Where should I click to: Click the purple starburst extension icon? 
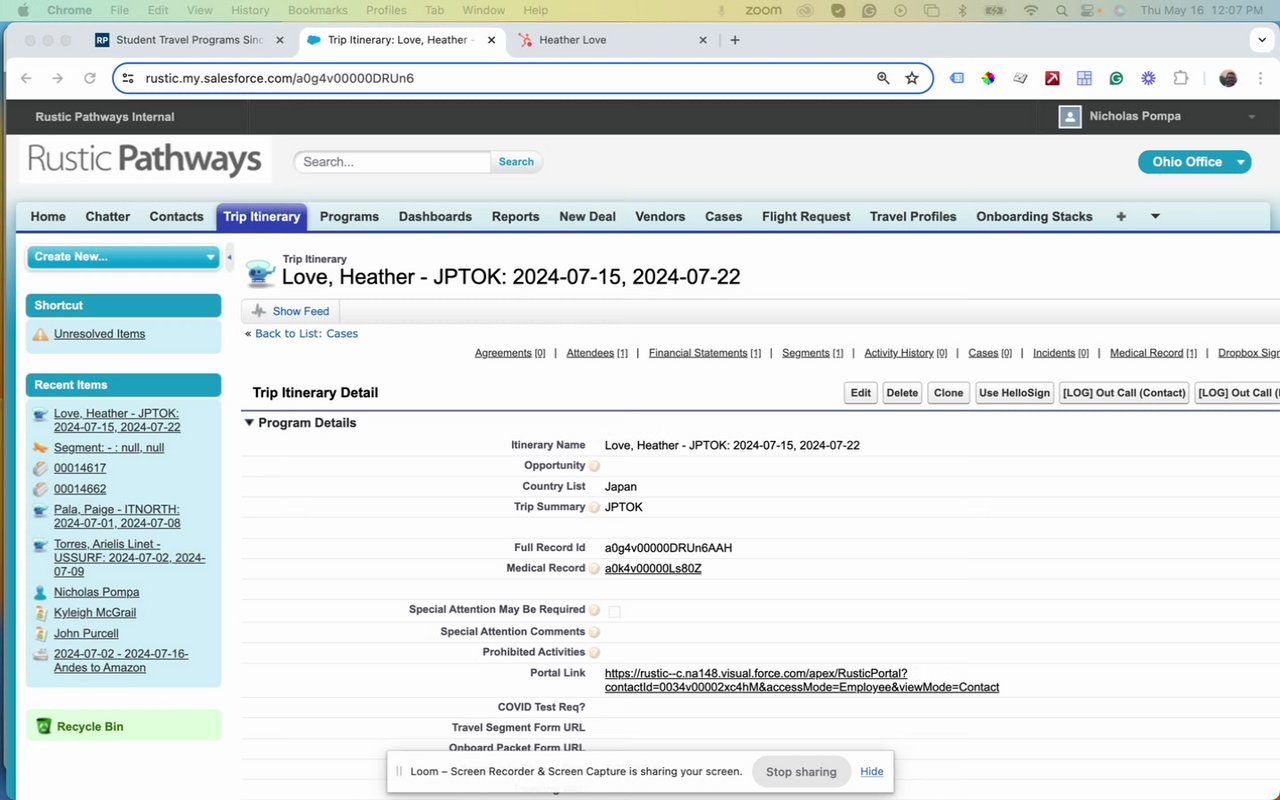tap(1148, 78)
